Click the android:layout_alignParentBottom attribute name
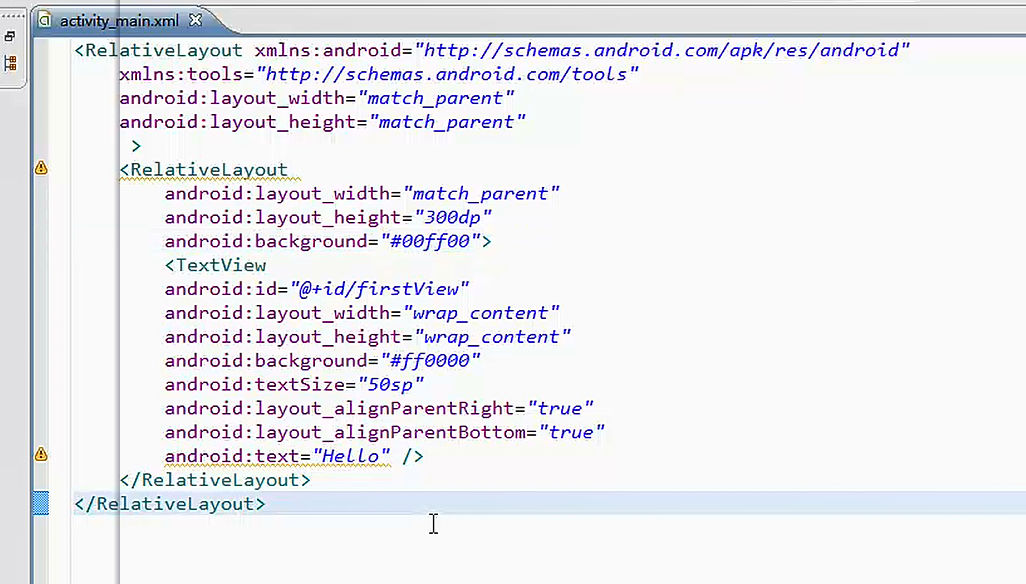The image size is (1026, 584). click(x=345, y=432)
